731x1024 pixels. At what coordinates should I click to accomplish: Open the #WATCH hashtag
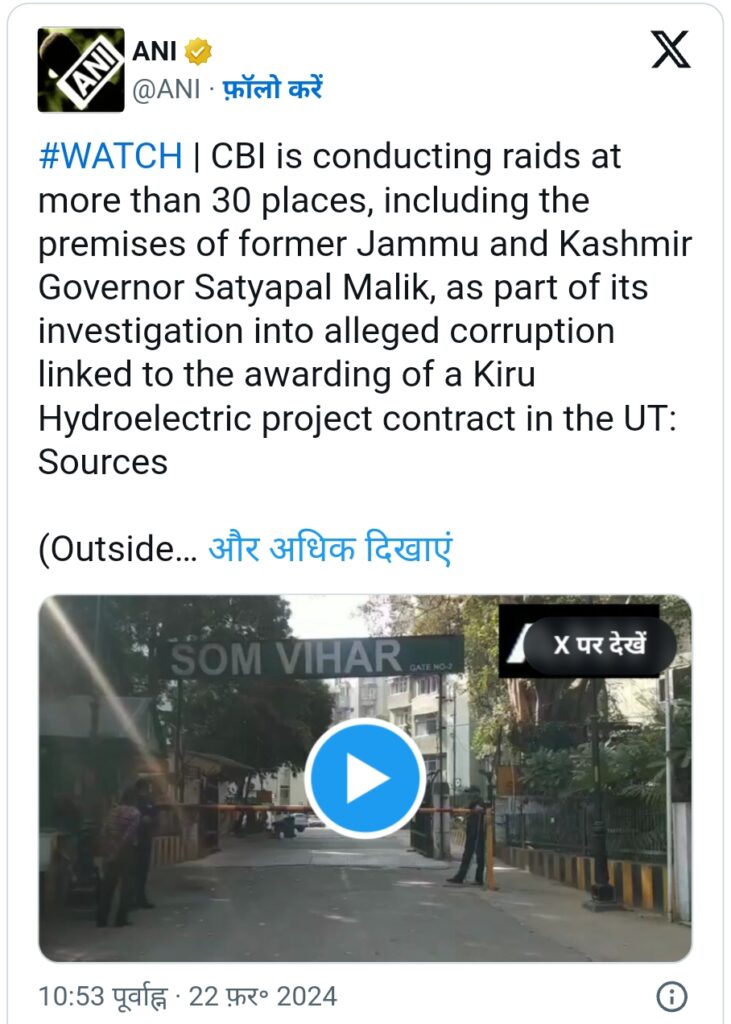[x=110, y=157]
